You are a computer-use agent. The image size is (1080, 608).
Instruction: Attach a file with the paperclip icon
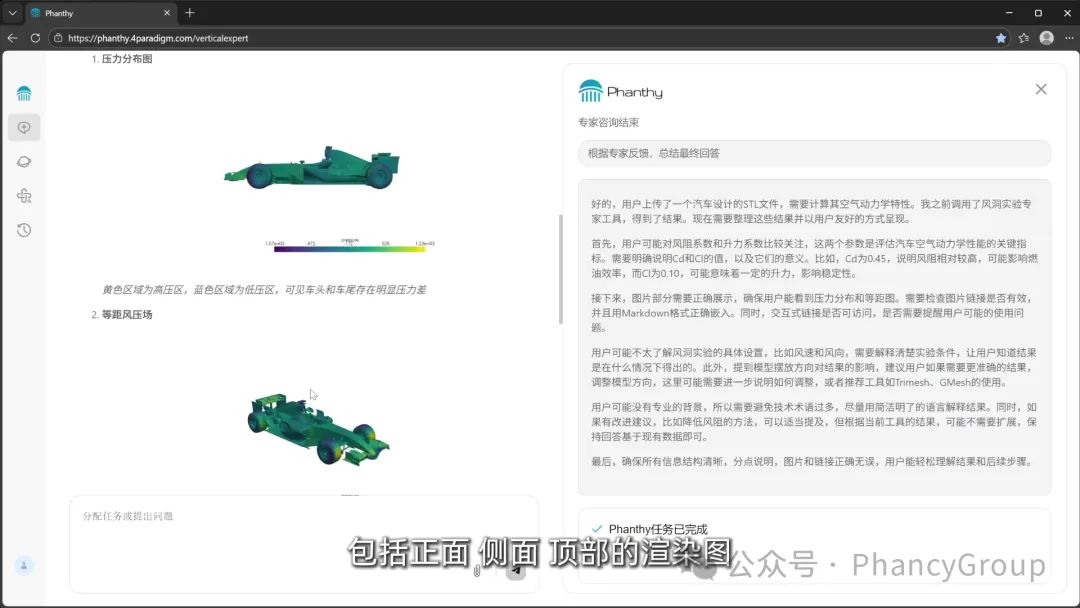pos(477,571)
